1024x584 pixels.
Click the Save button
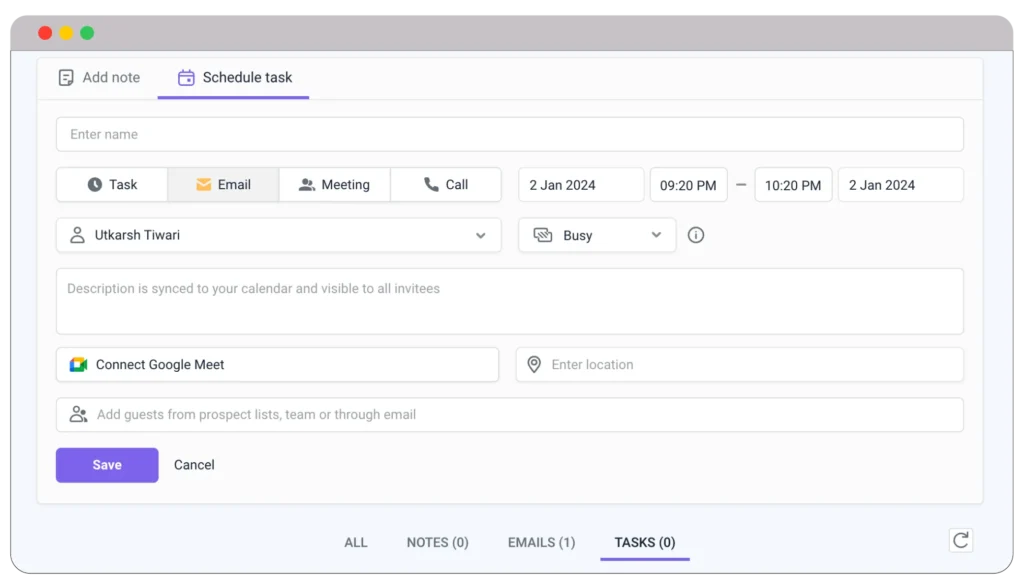point(106,464)
